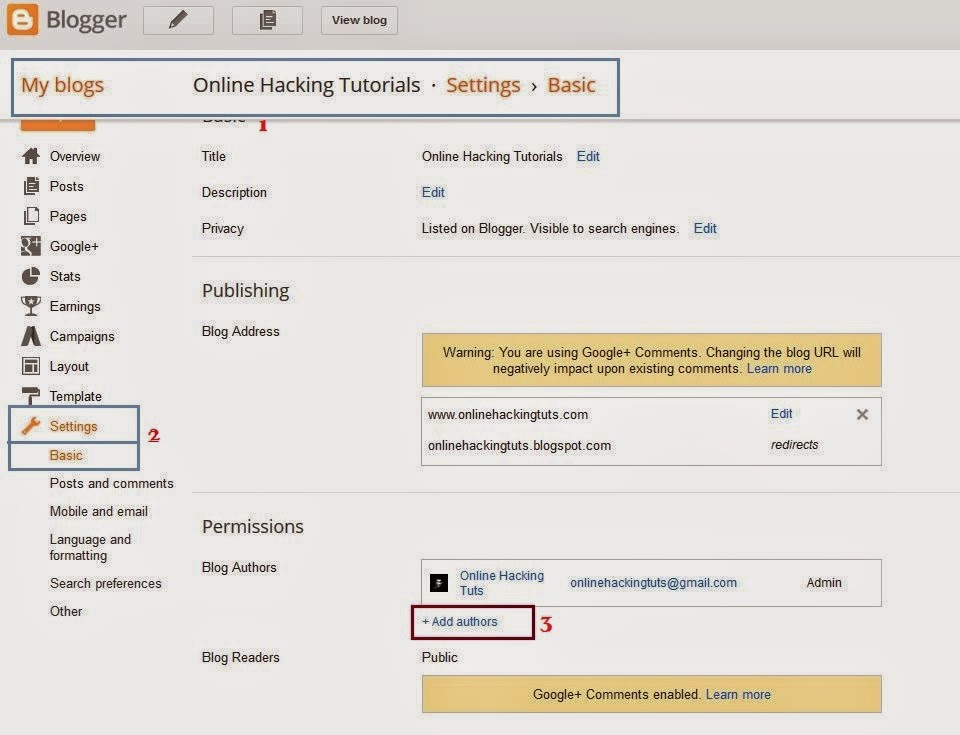Open the Posts section
Image resolution: width=960 pixels, height=735 pixels.
[x=67, y=186]
